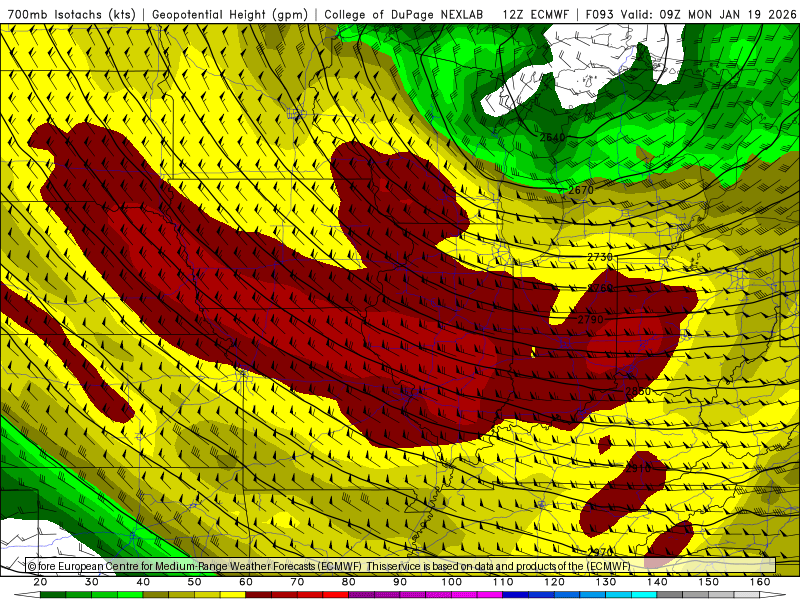Click the 100 knot colorbar label

(452, 582)
